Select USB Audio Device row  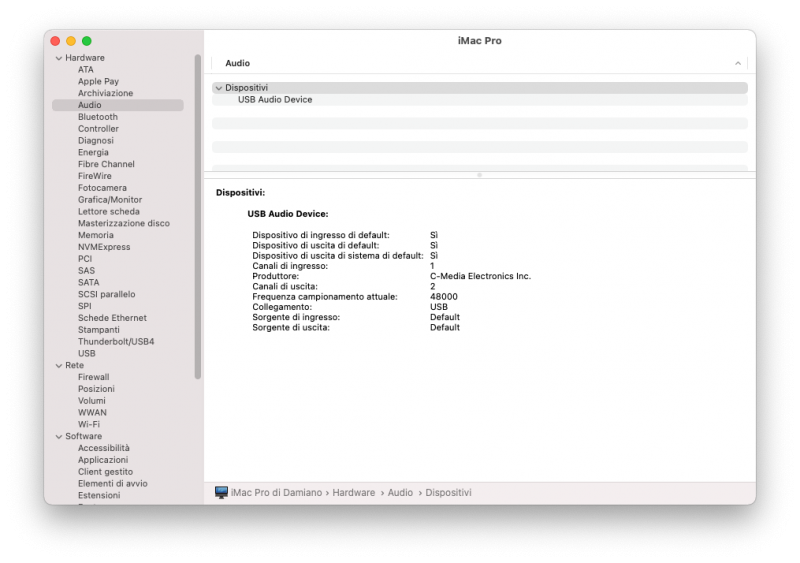pos(480,100)
